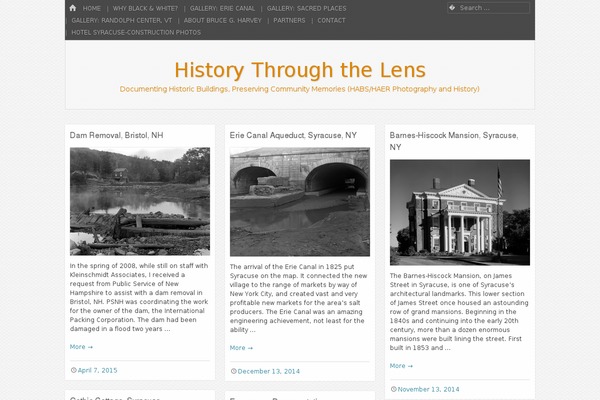The image size is (600, 400).
Task: Focus the Search input field
Action: (x=489, y=8)
